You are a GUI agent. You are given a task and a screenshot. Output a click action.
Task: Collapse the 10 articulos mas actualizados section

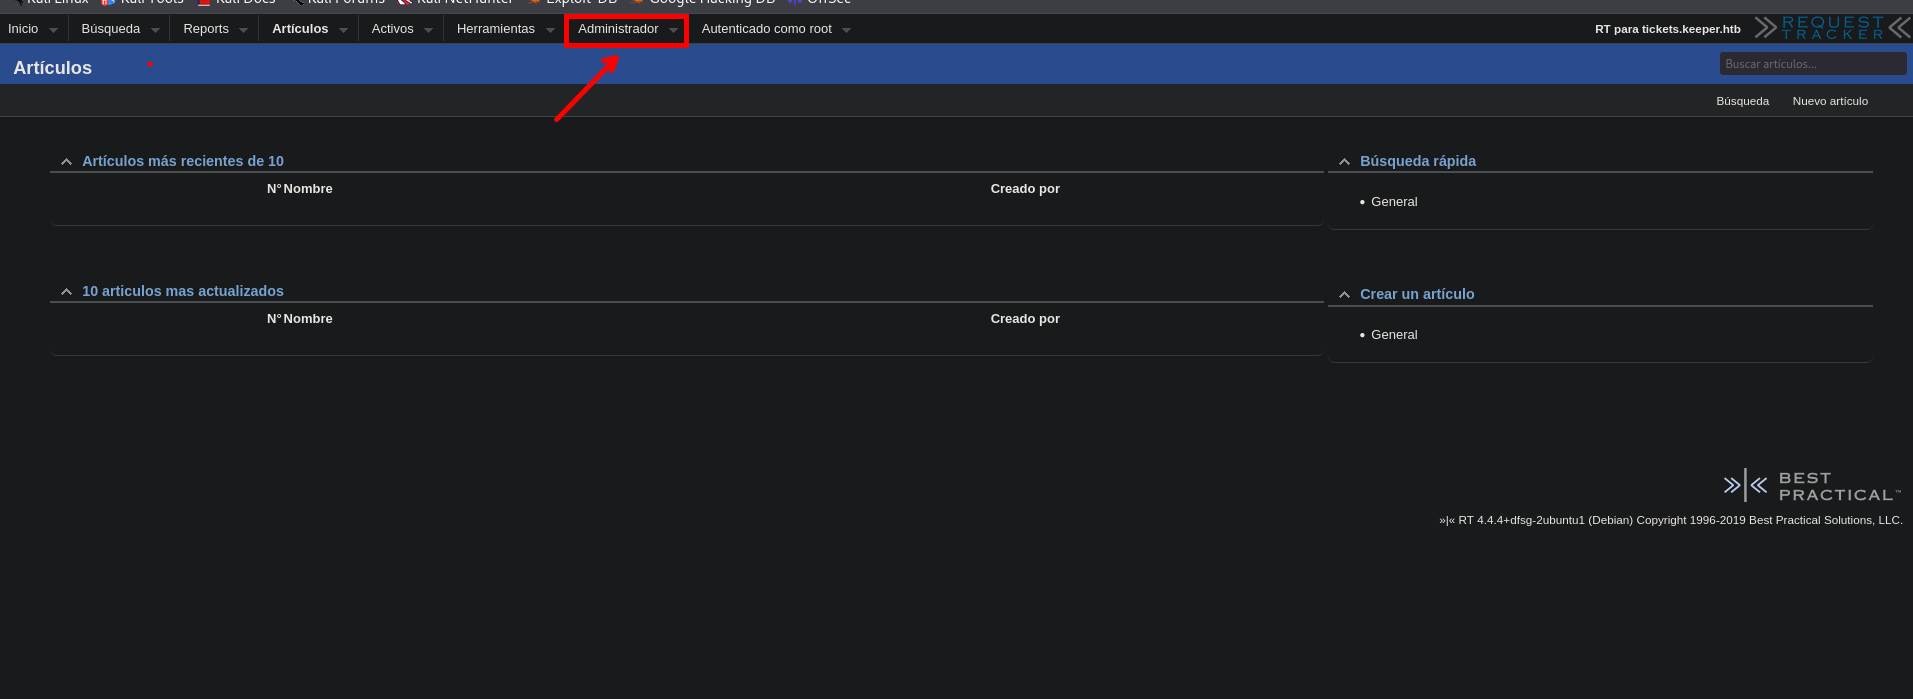coord(66,292)
